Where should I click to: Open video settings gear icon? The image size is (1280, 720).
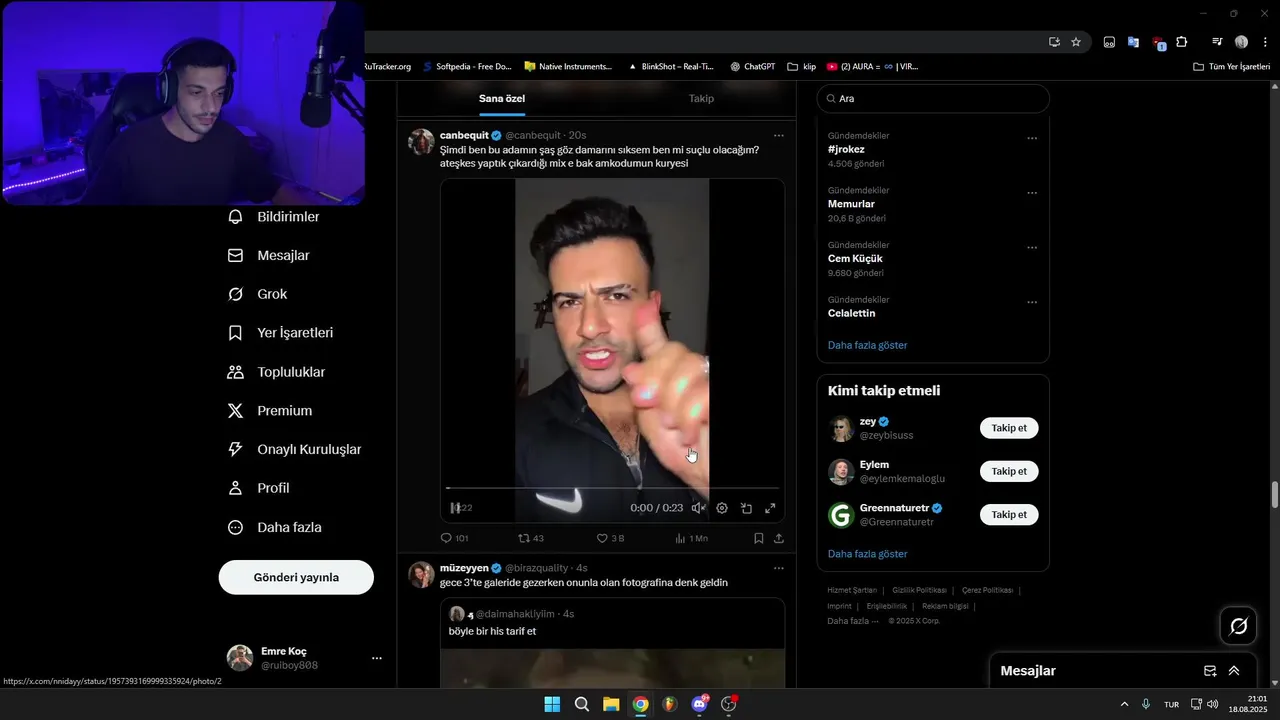point(722,508)
